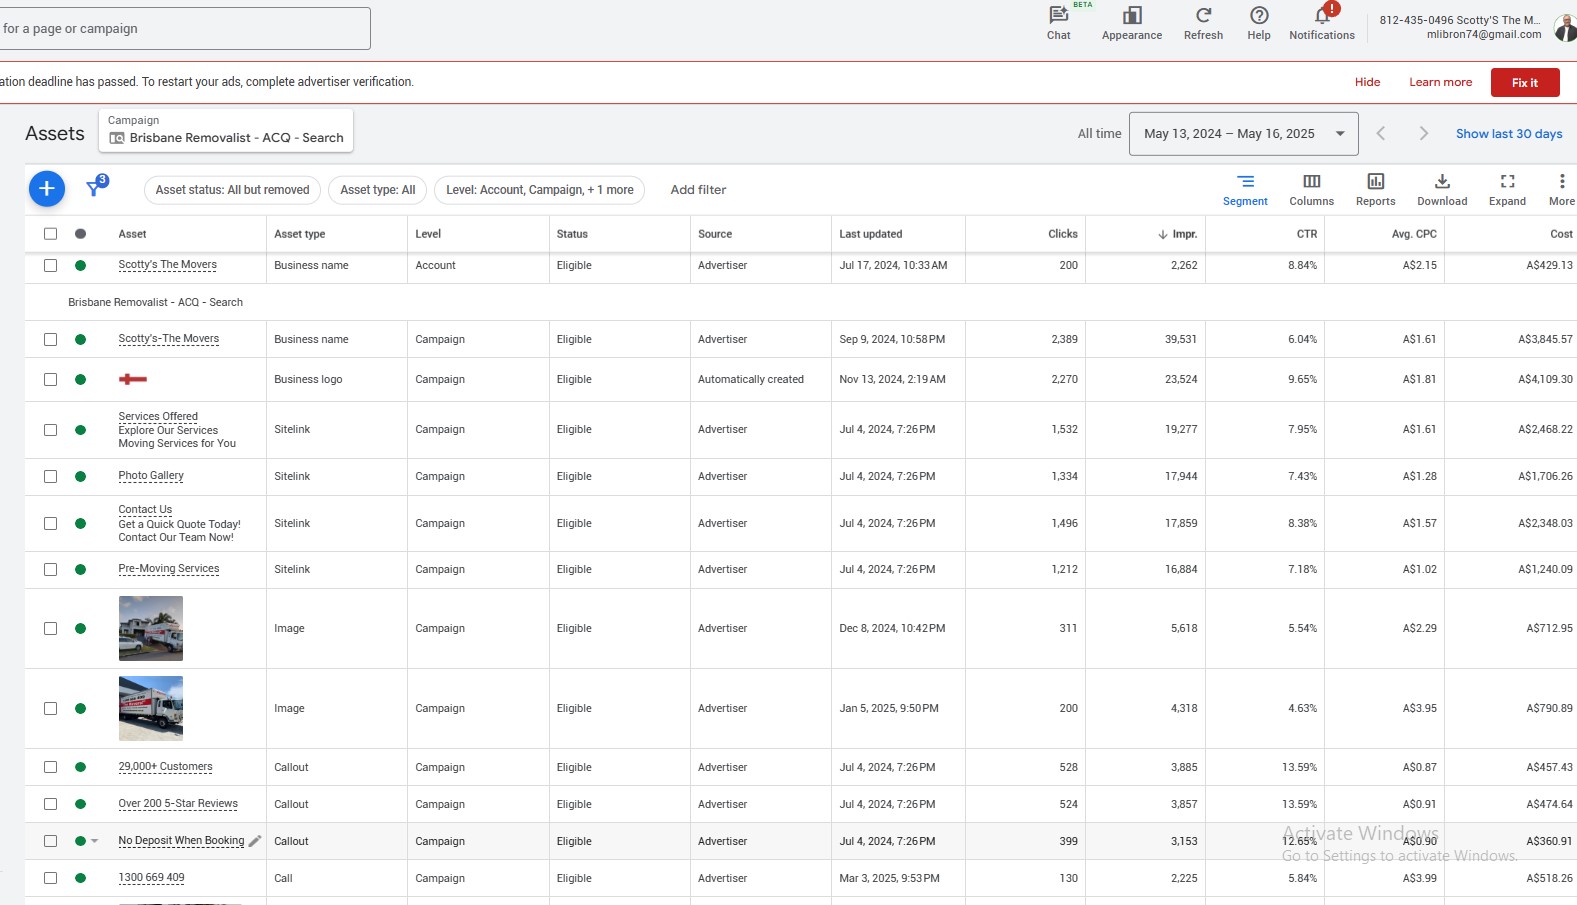Select the Pre-Moving Services checkbox
This screenshot has width=1577, height=905.
[x=51, y=570]
